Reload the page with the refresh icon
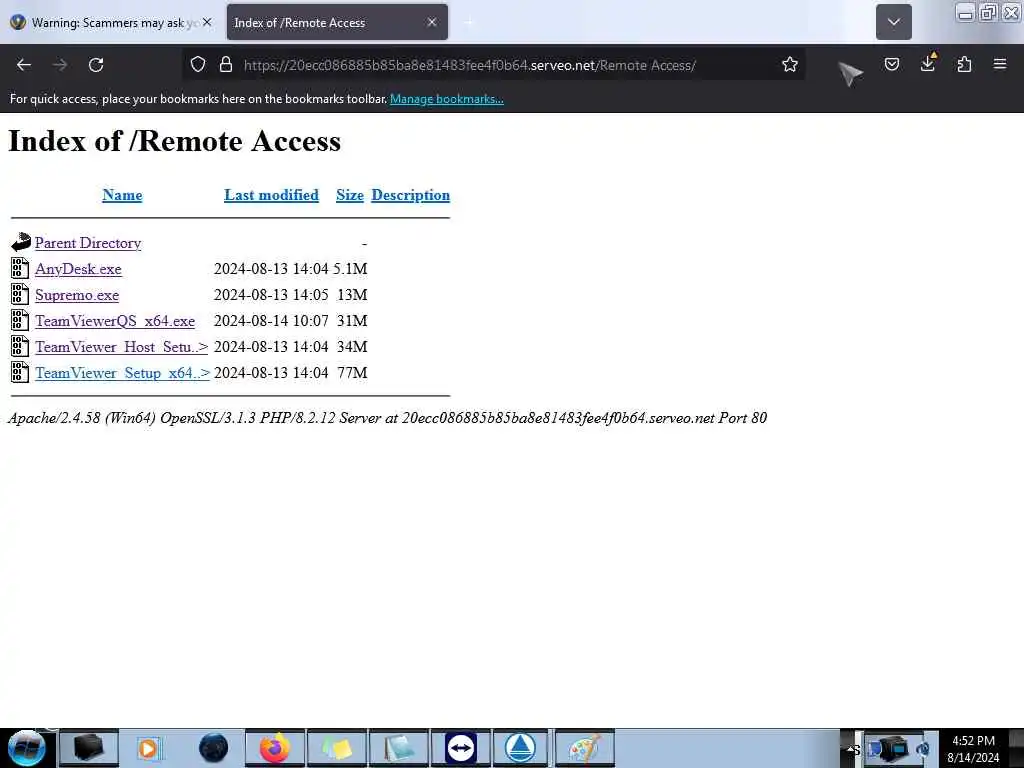Screen dimensions: 1024x768 (96, 65)
